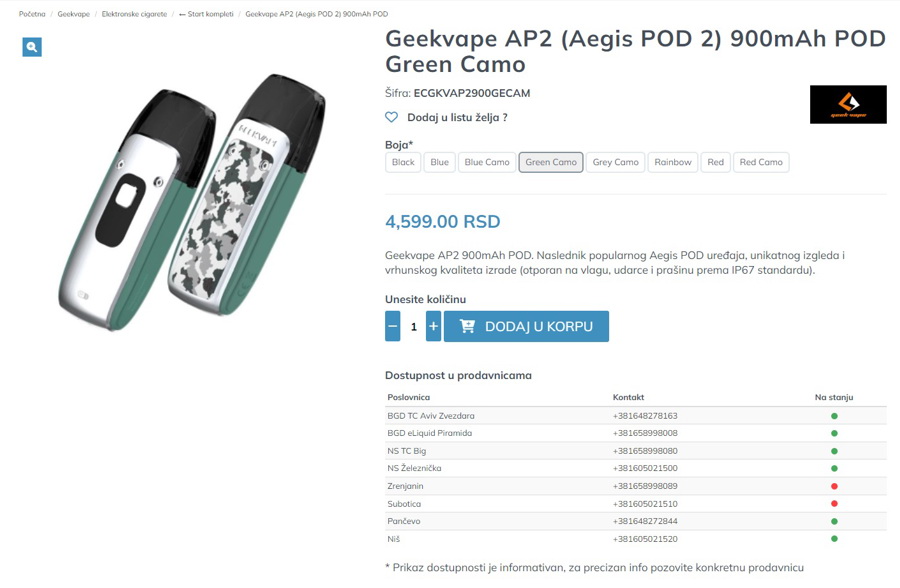The image size is (900, 588).
Task: Open the Geekvape brand logo
Action: (x=848, y=104)
